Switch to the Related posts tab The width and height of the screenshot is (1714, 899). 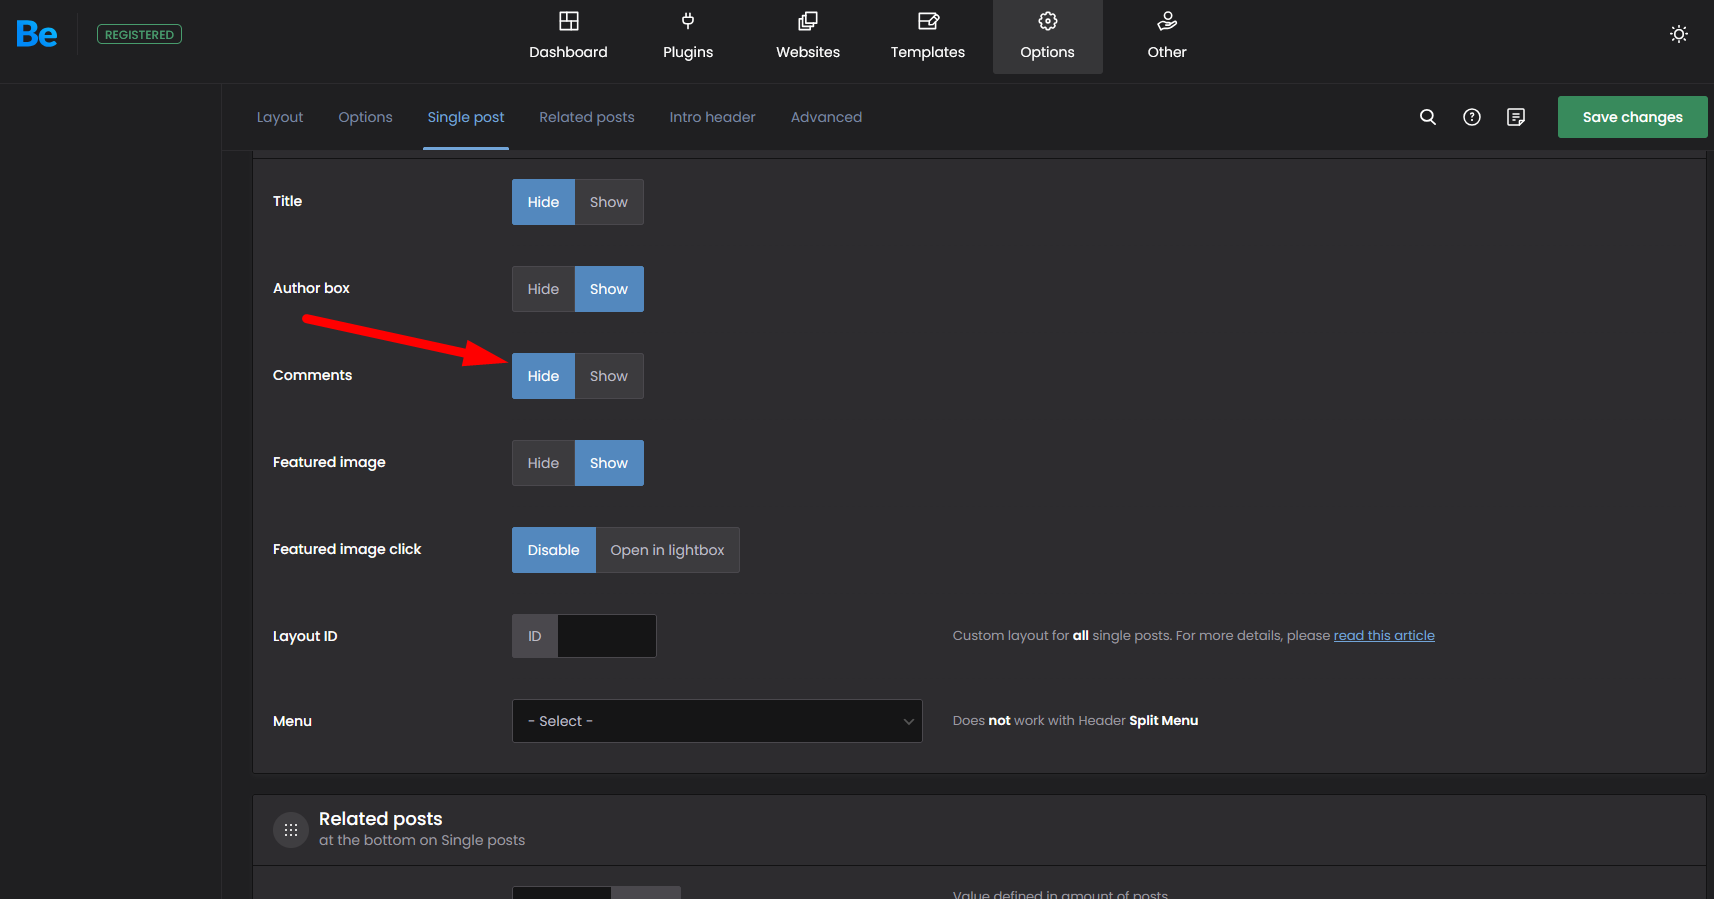coord(586,117)
